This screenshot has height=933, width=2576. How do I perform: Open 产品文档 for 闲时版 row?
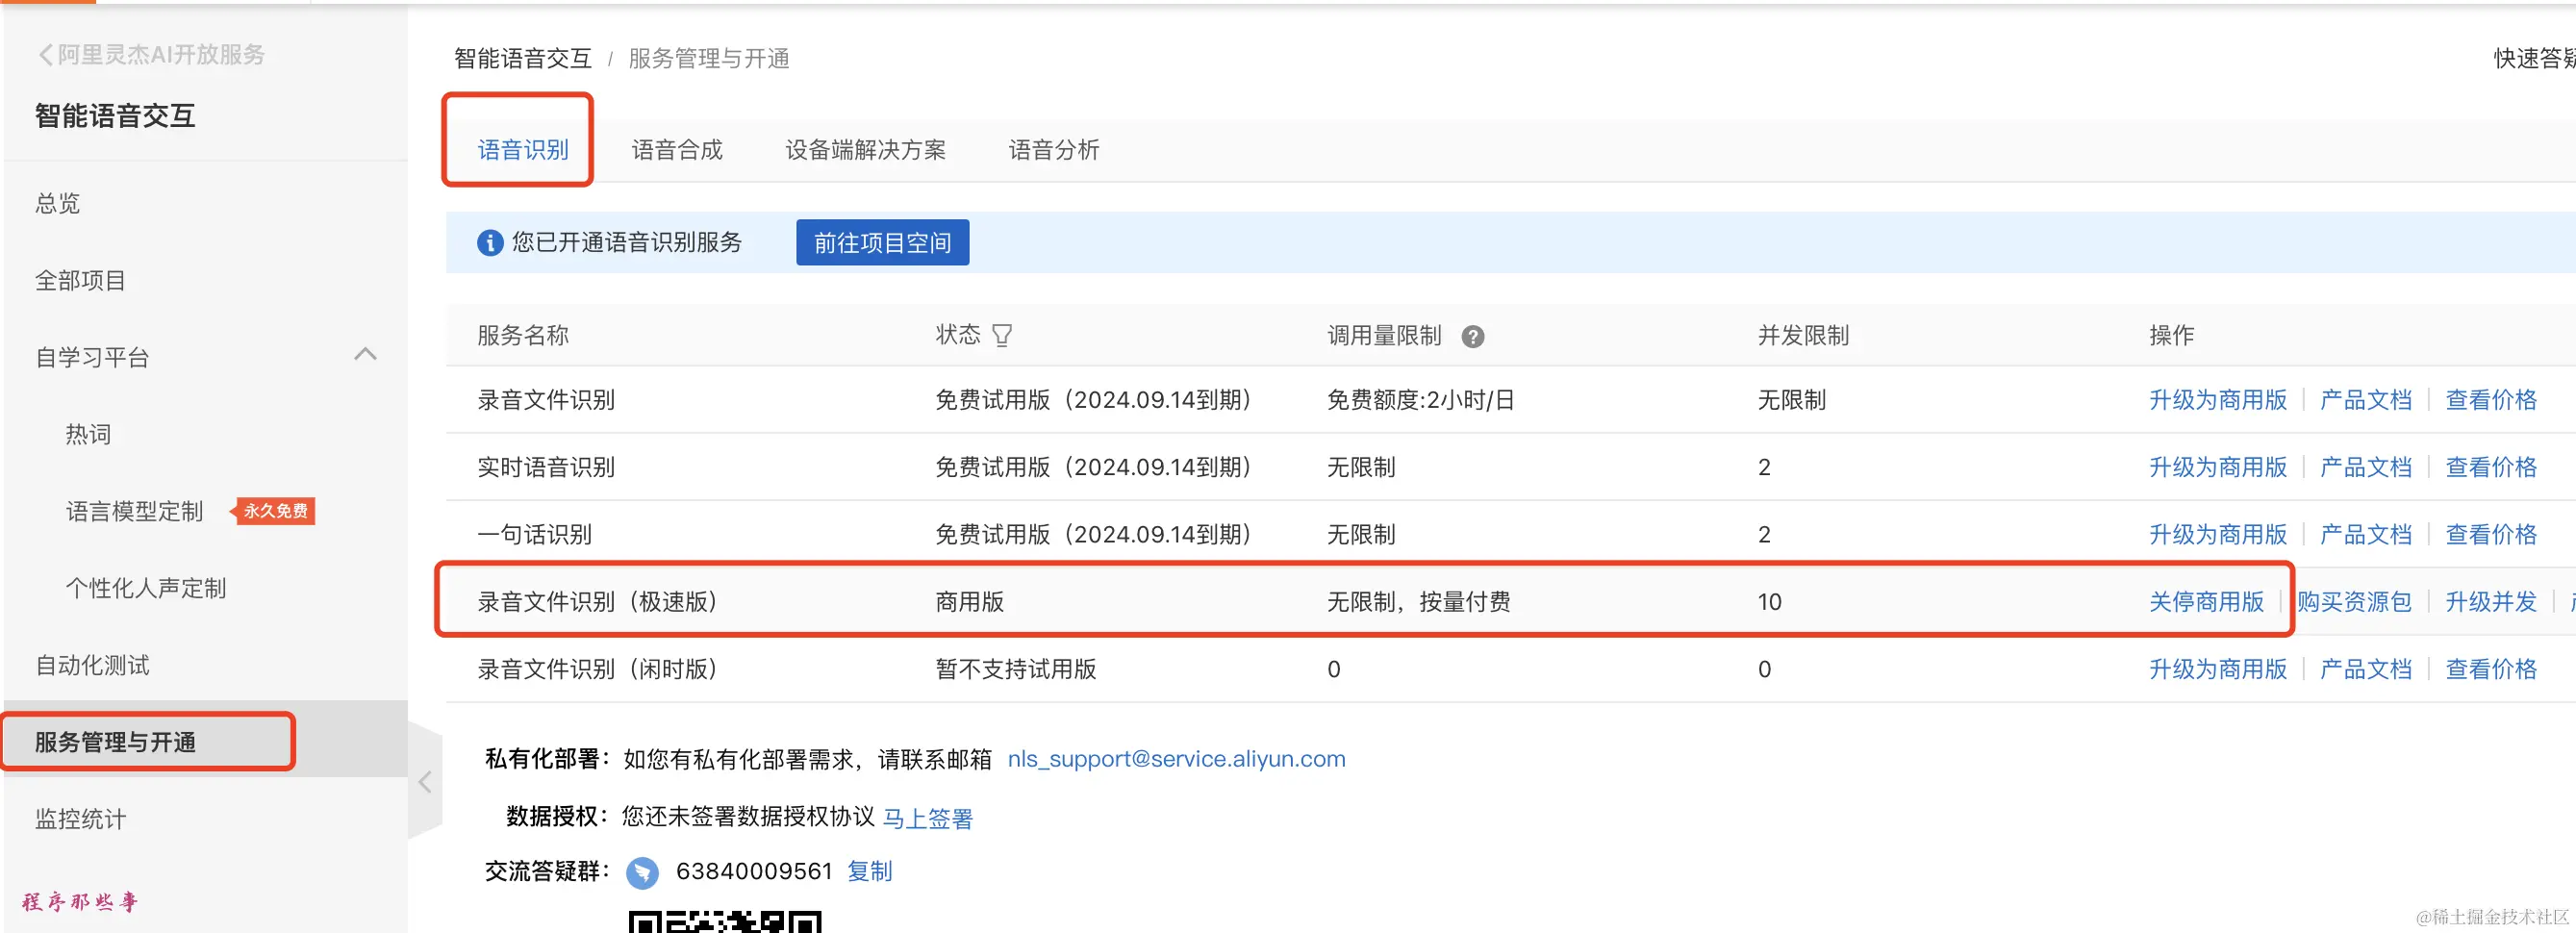pos(2365,669)
